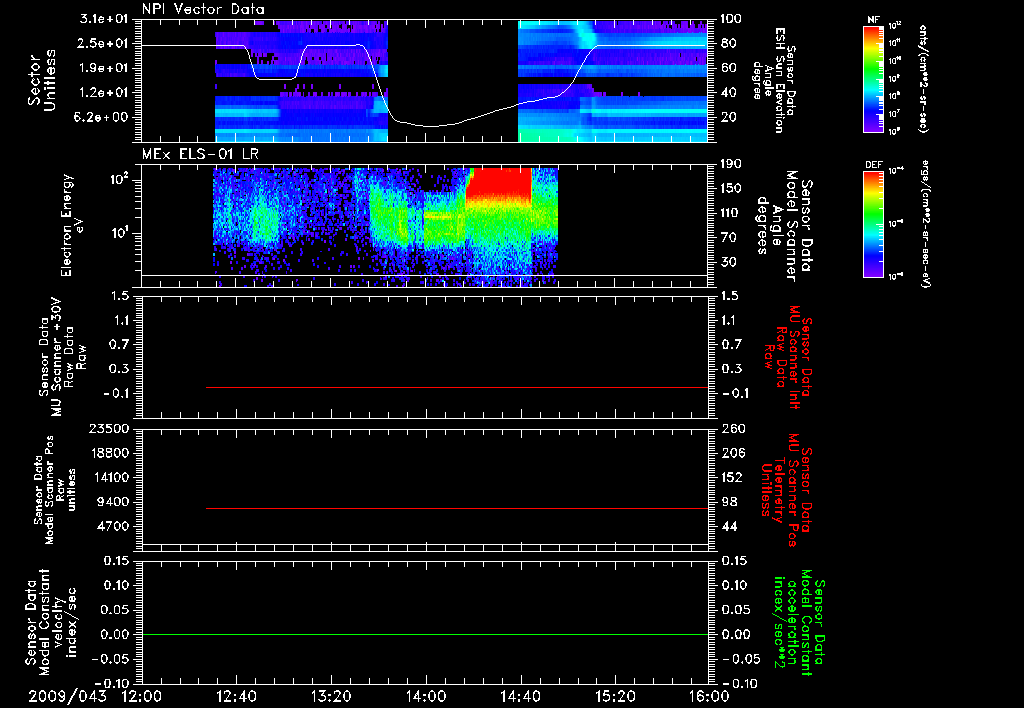Click the "Sector Unitless" axis title
Image resolution: width=1024 pixels, height=708 pixels.
pos(42,80)
